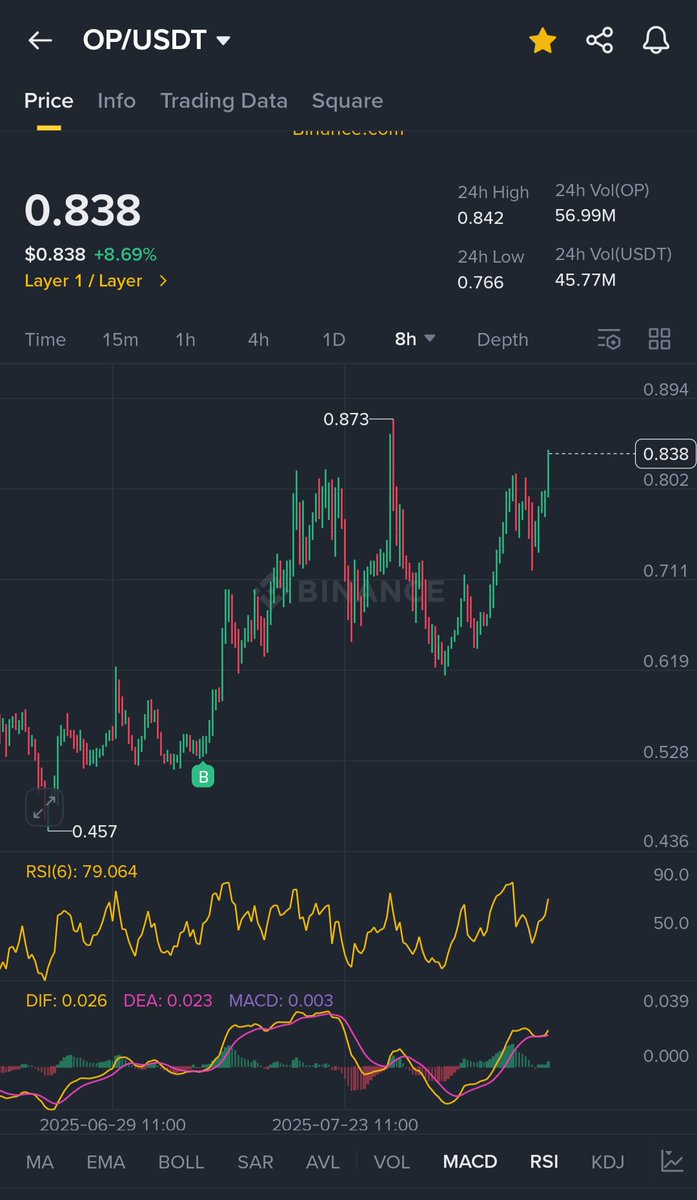This screenshot has width=697, height=1200.
Task: Switch to the Price tab
Action: click(49, 101)
